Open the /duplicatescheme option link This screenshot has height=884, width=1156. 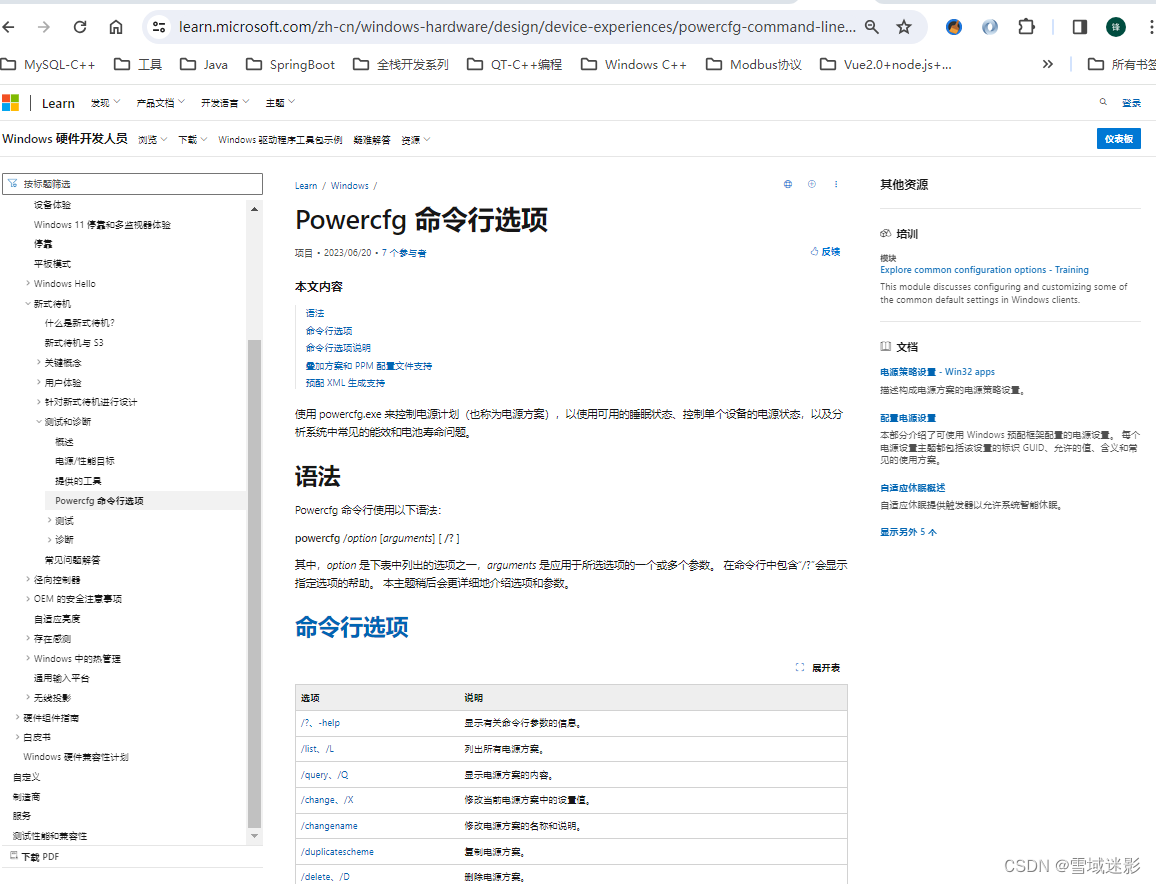[337, 852]
